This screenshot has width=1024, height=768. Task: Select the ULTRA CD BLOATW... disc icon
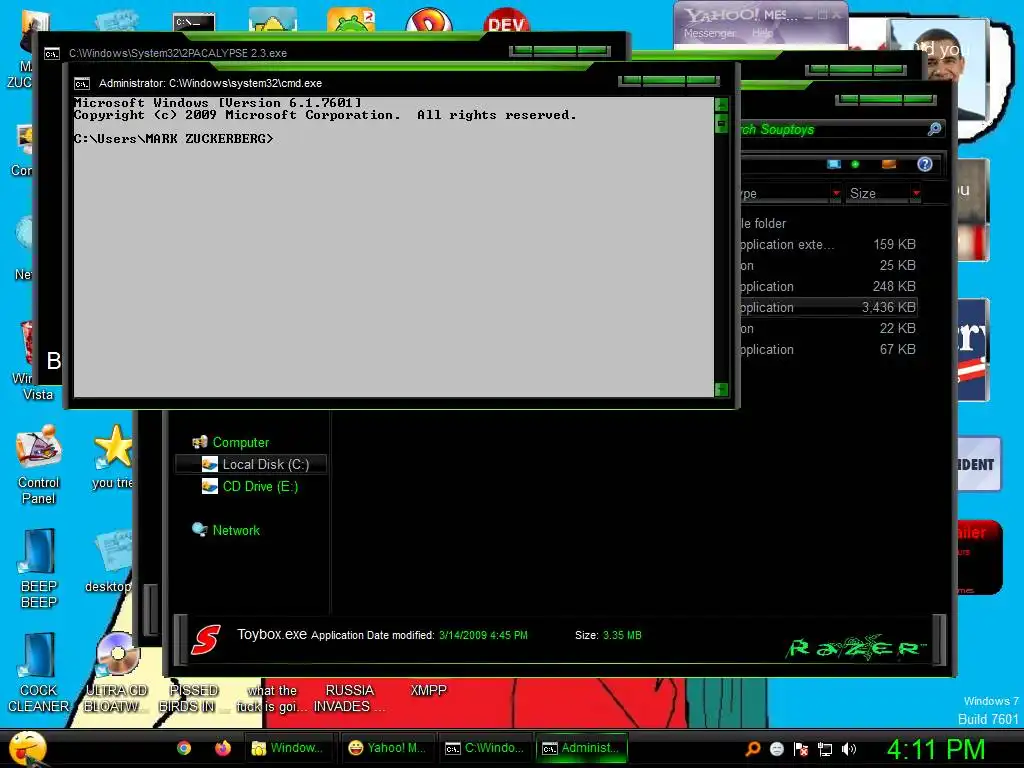pyautogui.click(x=116, y=673)
